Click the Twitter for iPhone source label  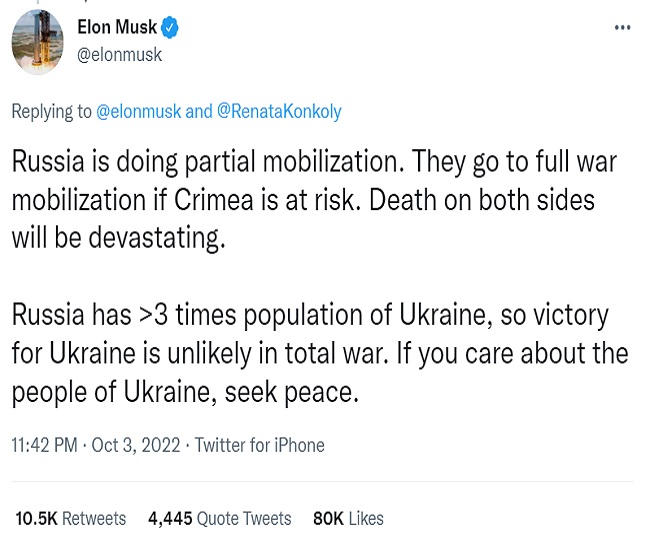tap(259, 445)
